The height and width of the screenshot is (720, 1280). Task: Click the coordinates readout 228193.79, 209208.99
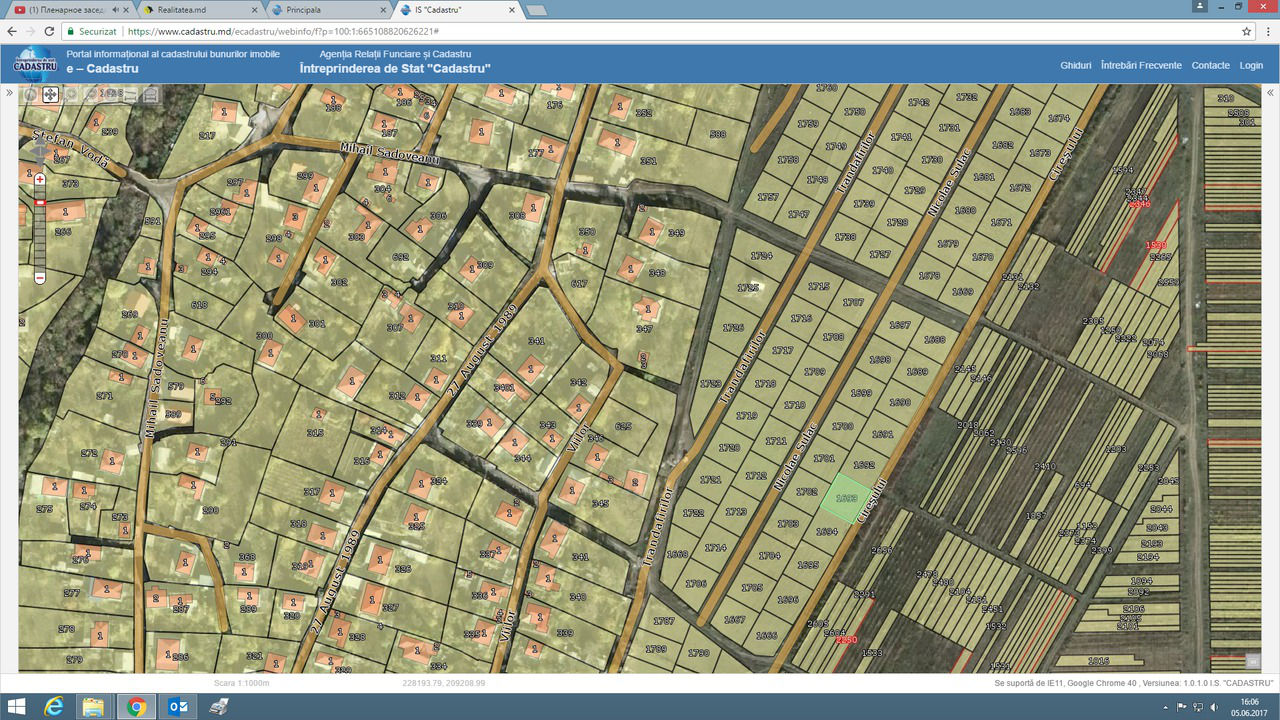click(x=444, y=683)
